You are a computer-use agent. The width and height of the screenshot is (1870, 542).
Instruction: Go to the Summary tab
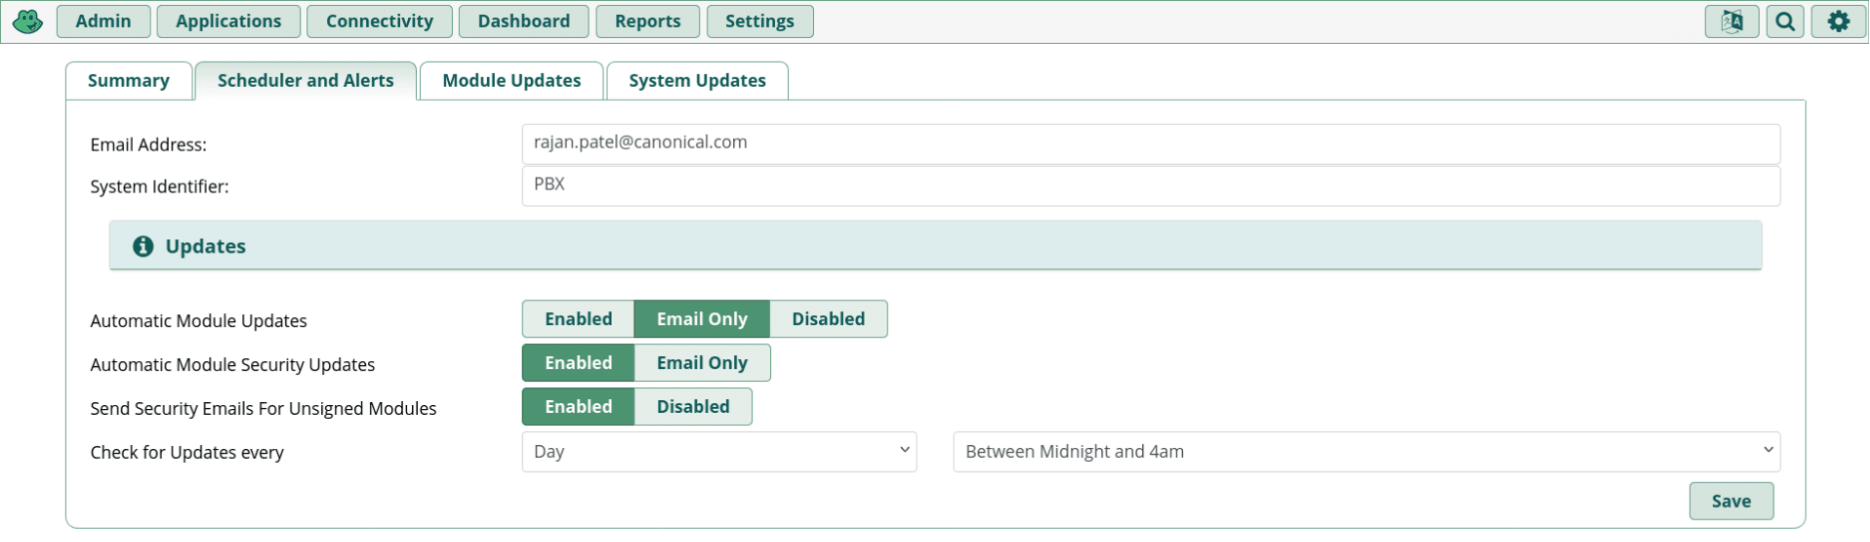[128, 81]
